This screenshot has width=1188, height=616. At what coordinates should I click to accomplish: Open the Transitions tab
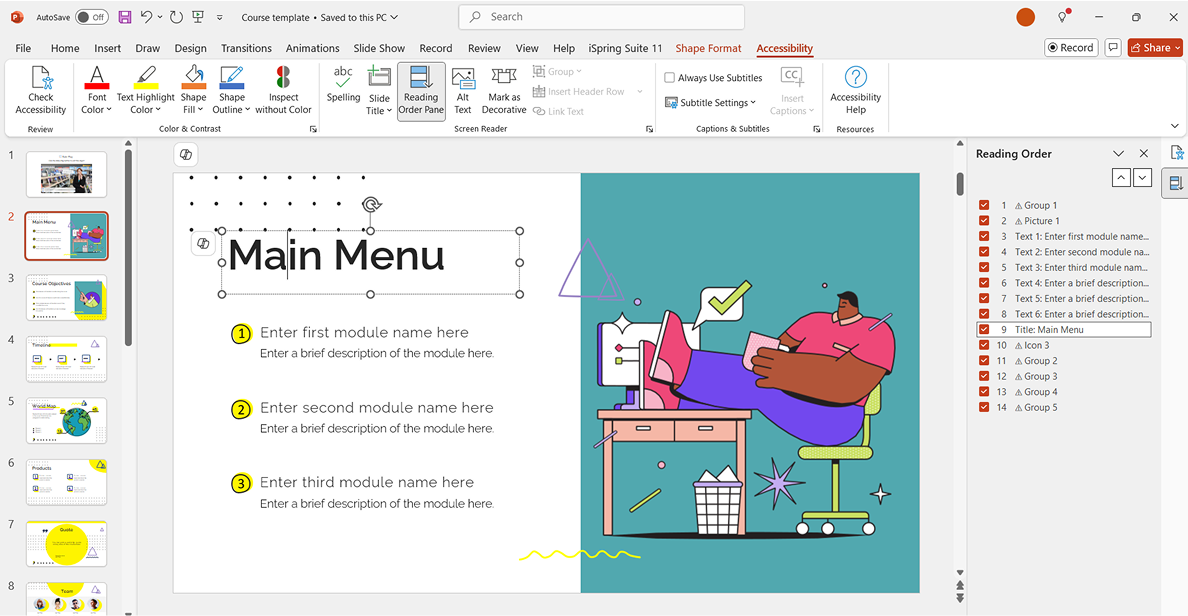246,48
